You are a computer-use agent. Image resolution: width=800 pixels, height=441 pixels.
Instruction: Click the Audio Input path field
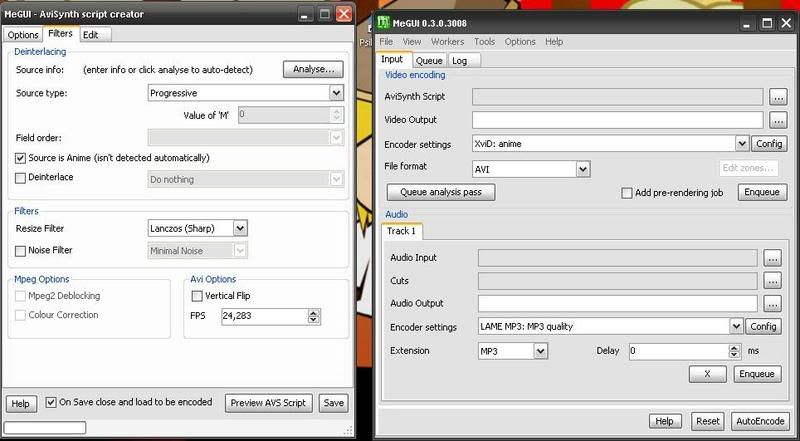617,258
